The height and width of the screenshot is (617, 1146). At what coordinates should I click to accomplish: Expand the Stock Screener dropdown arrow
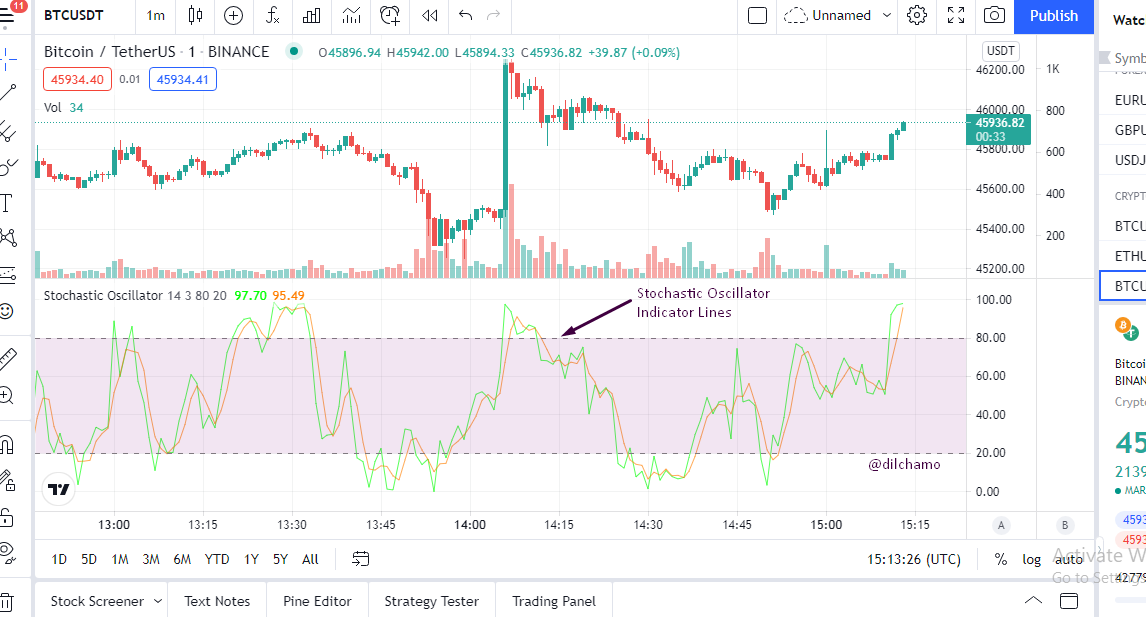coord(158,601)
